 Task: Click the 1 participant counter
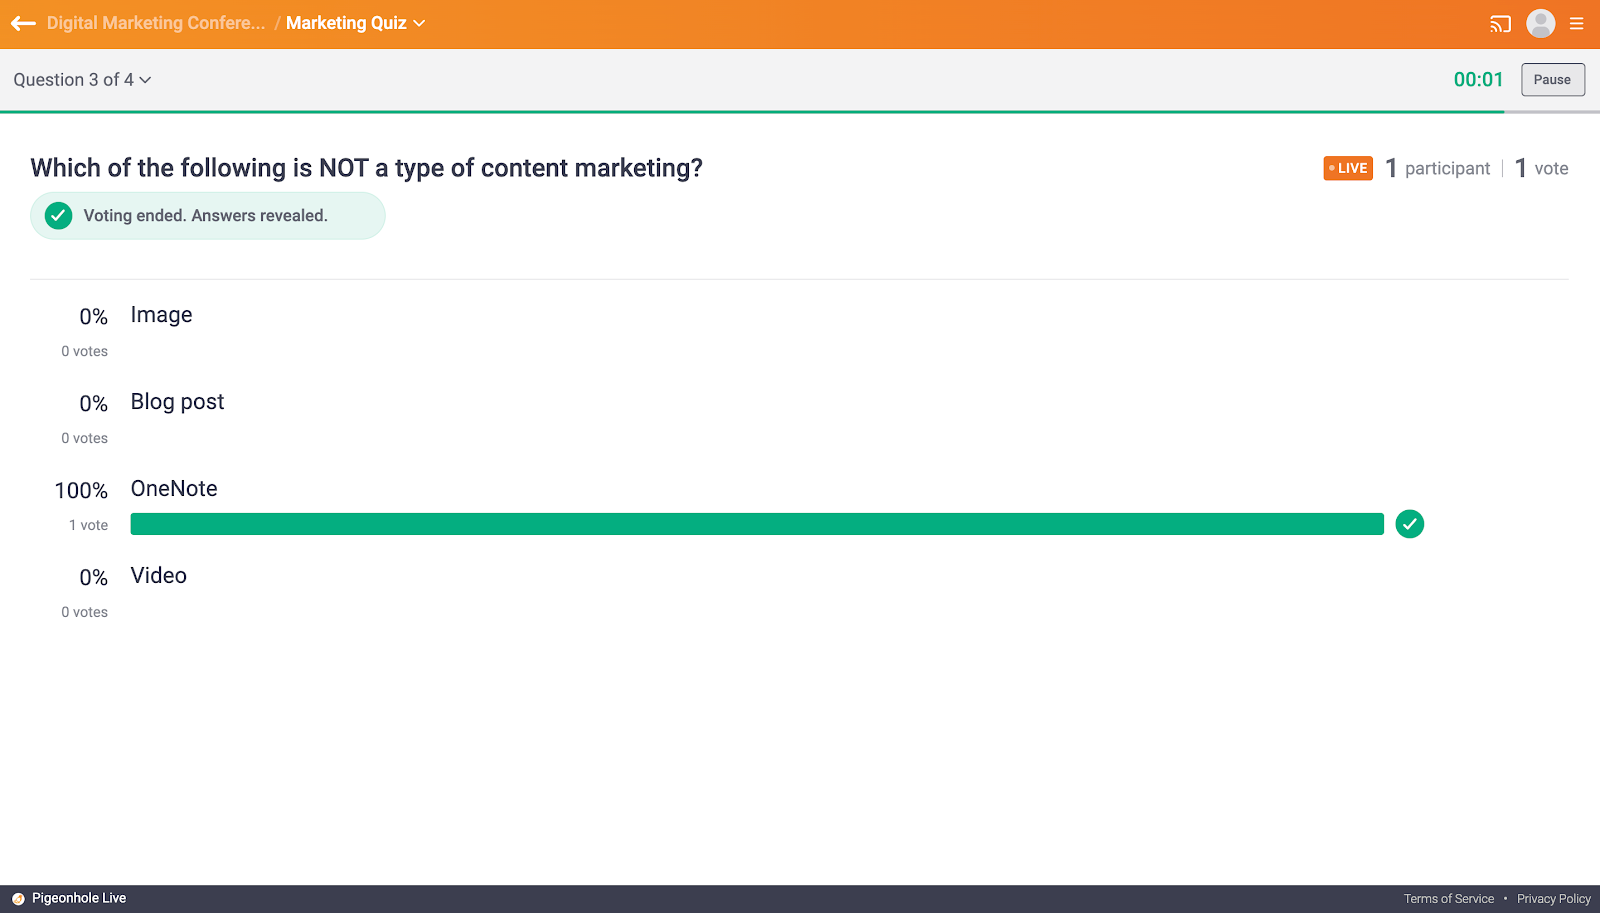coord(1437,168)
